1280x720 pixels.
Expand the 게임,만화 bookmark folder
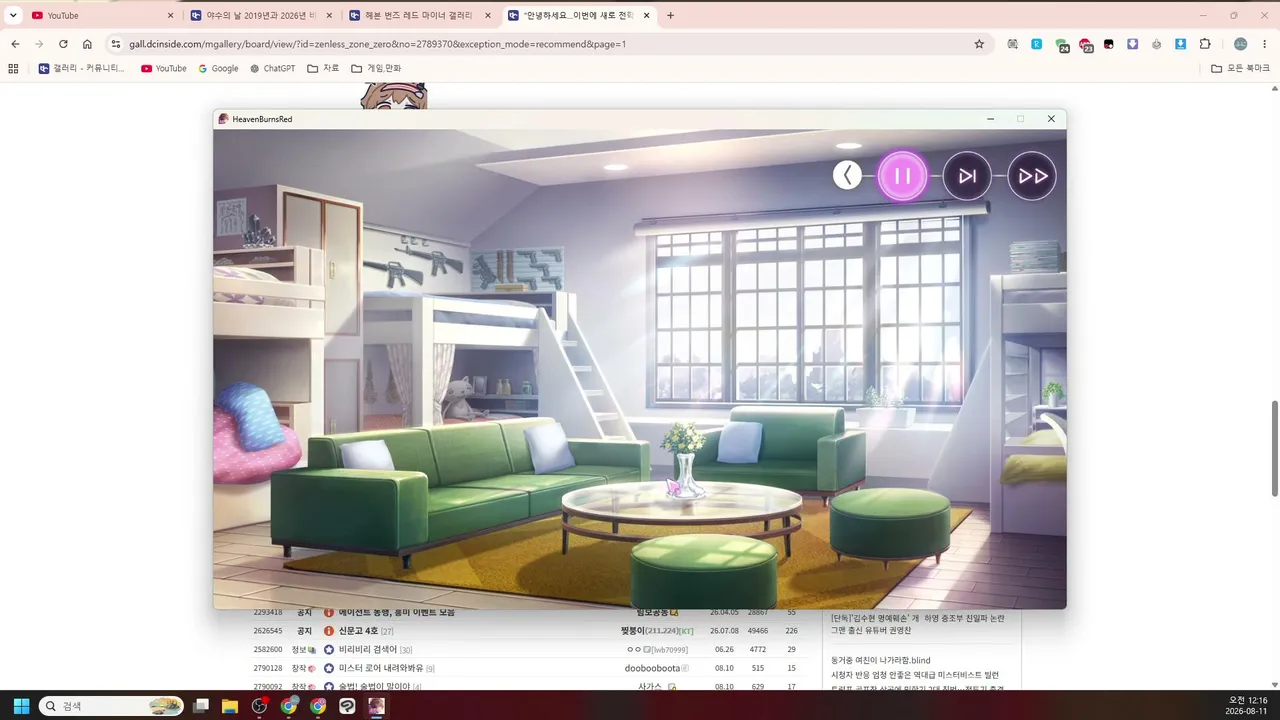pos(376,68)
